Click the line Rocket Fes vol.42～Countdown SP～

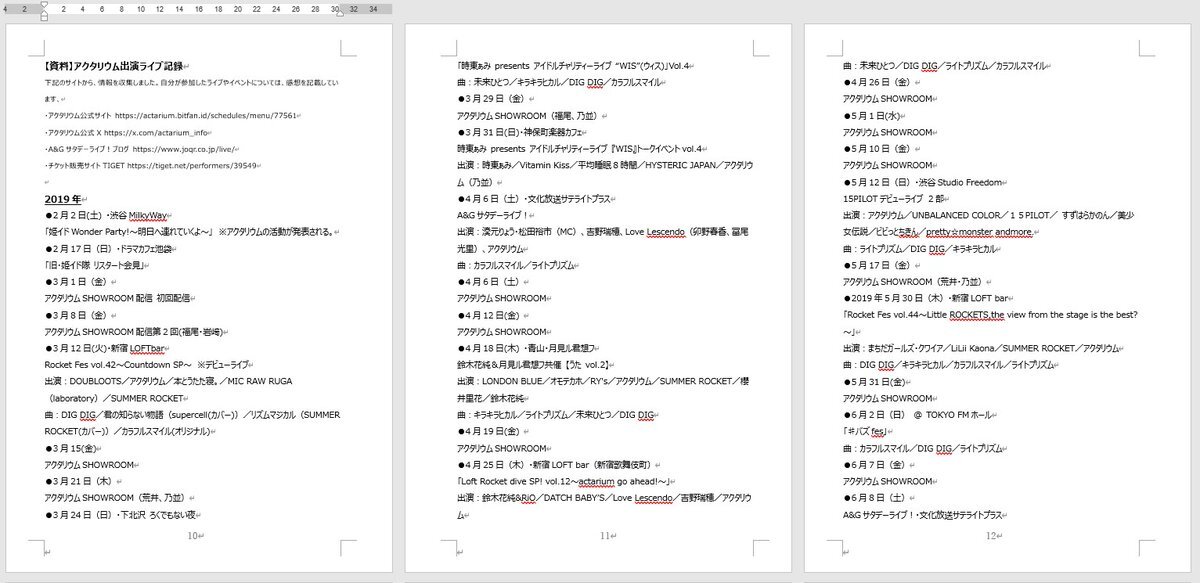coord(150,365)
